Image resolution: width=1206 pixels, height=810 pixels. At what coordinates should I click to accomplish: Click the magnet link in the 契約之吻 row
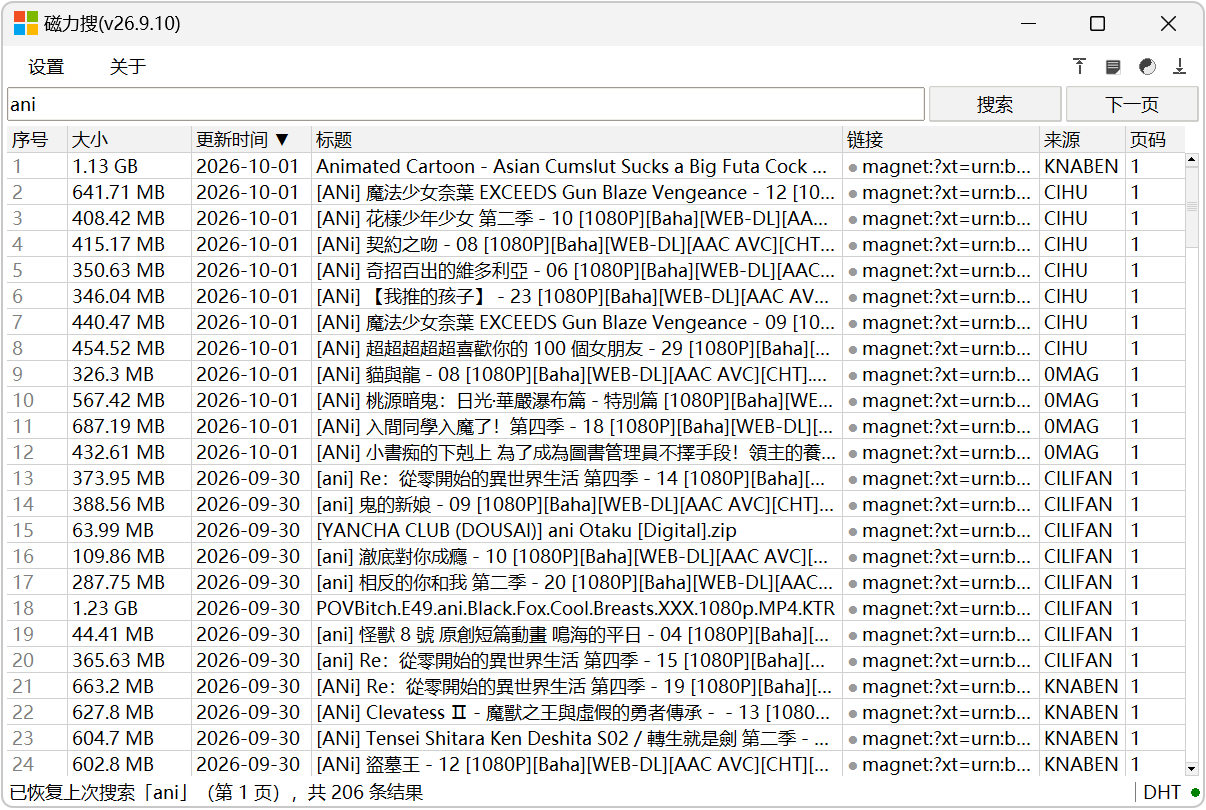[x=940, y=244]
